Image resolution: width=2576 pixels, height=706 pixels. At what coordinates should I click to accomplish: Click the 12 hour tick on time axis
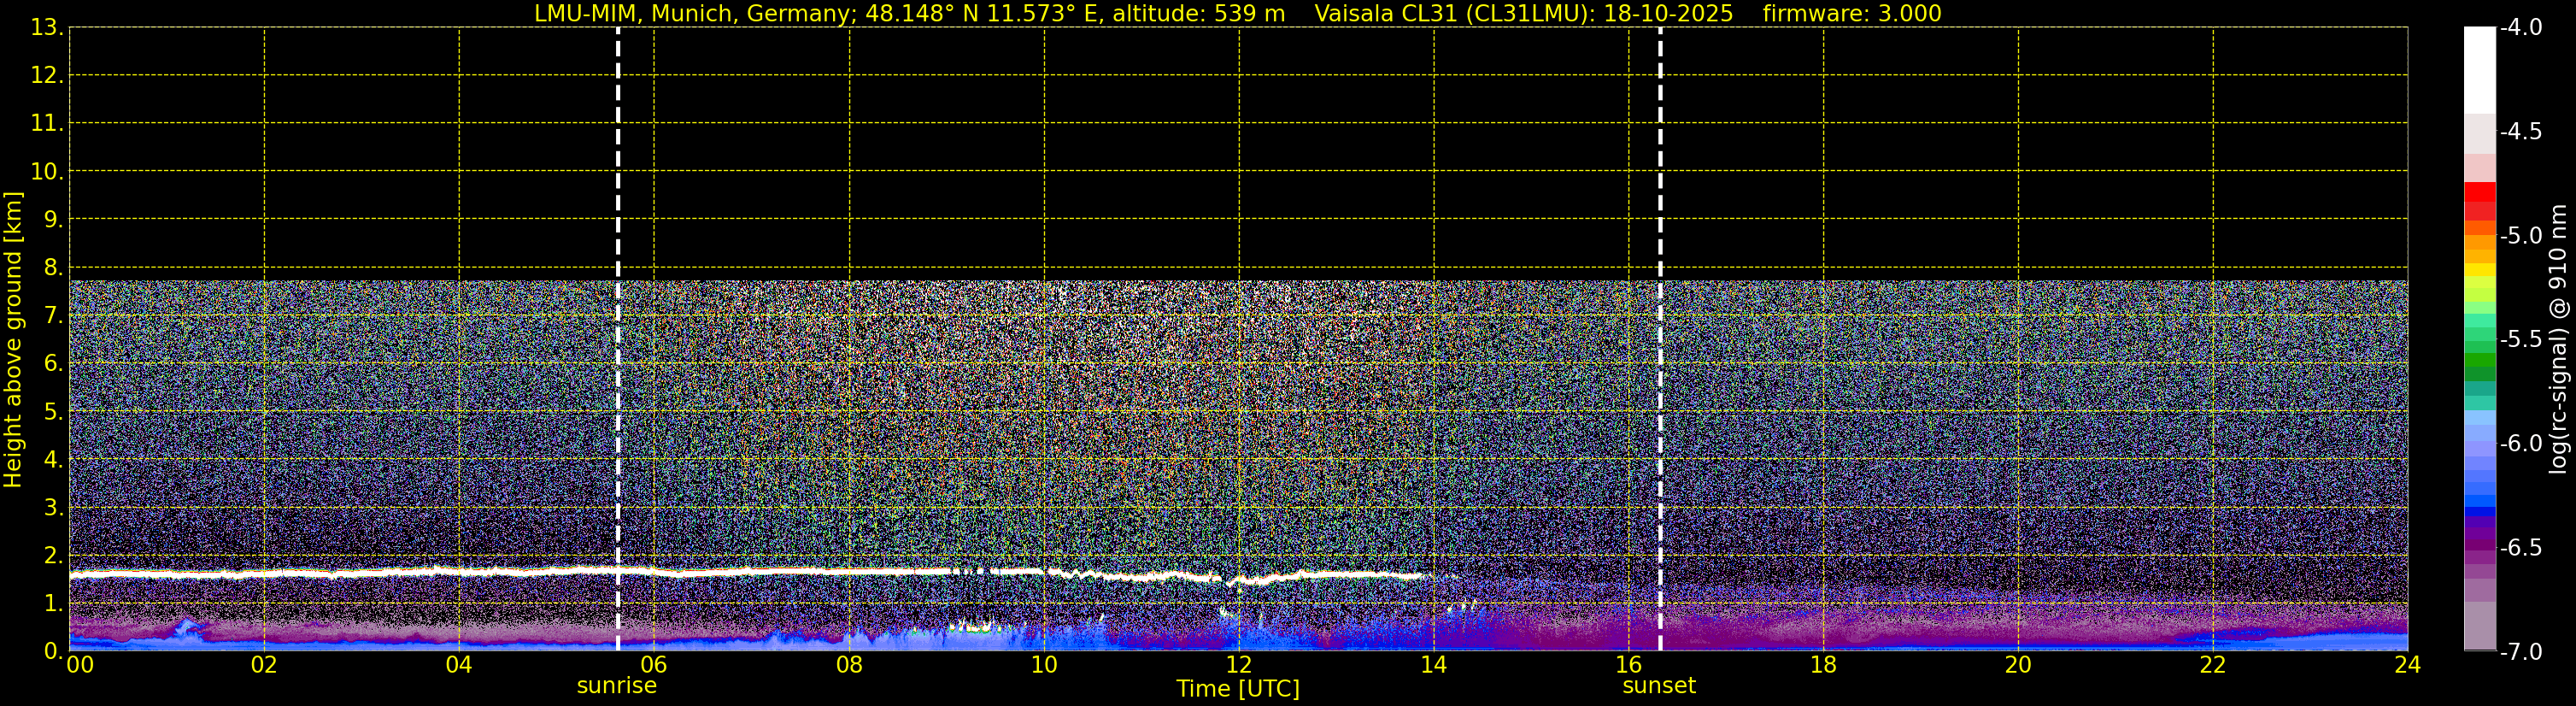point(1238,666)
